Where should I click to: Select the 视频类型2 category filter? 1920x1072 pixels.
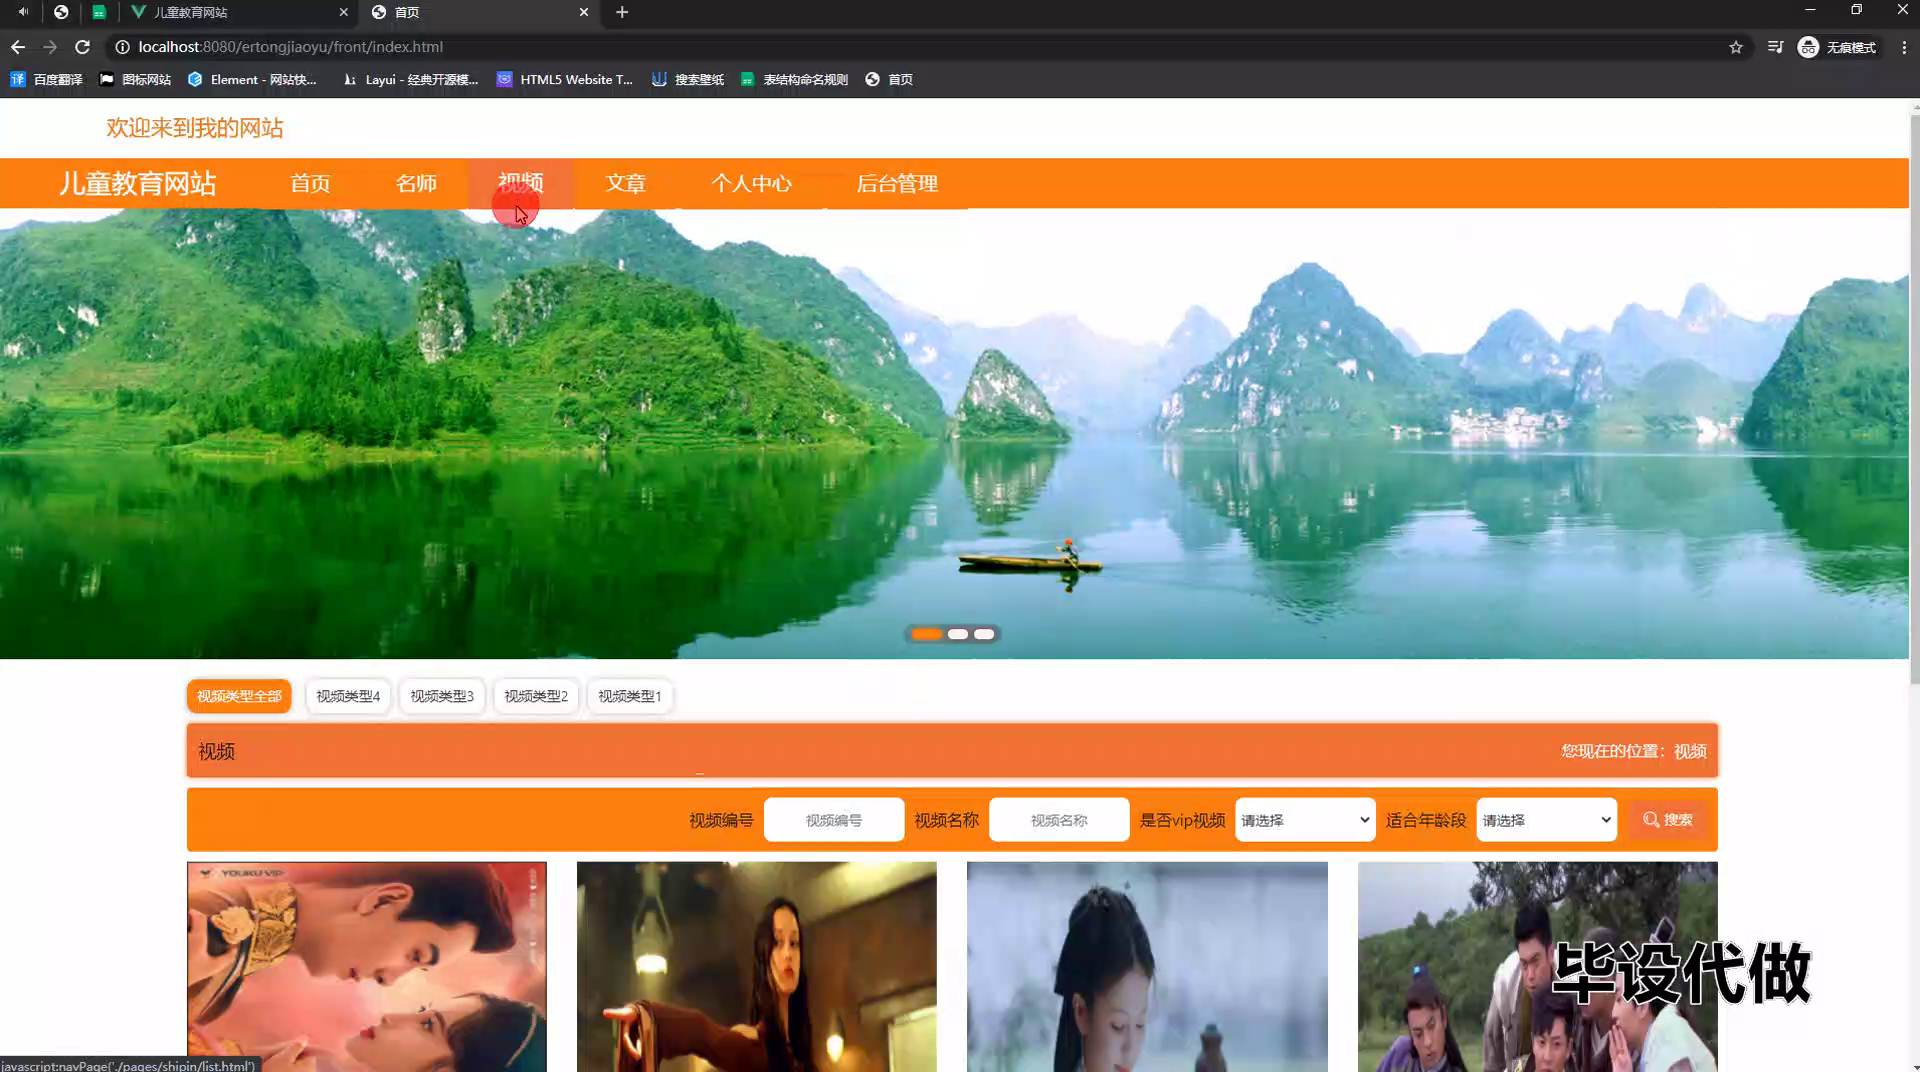coord(535,696)
